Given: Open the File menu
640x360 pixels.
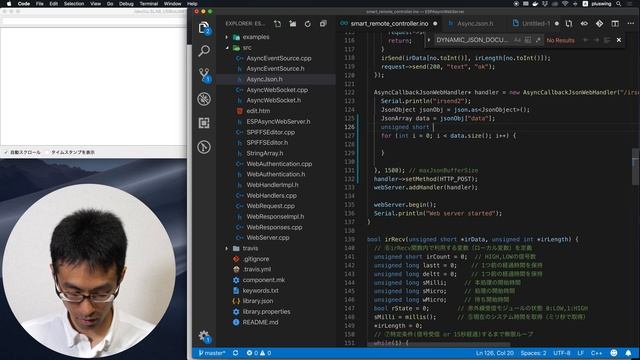Looking at the screenshot, I should [40, 4].
